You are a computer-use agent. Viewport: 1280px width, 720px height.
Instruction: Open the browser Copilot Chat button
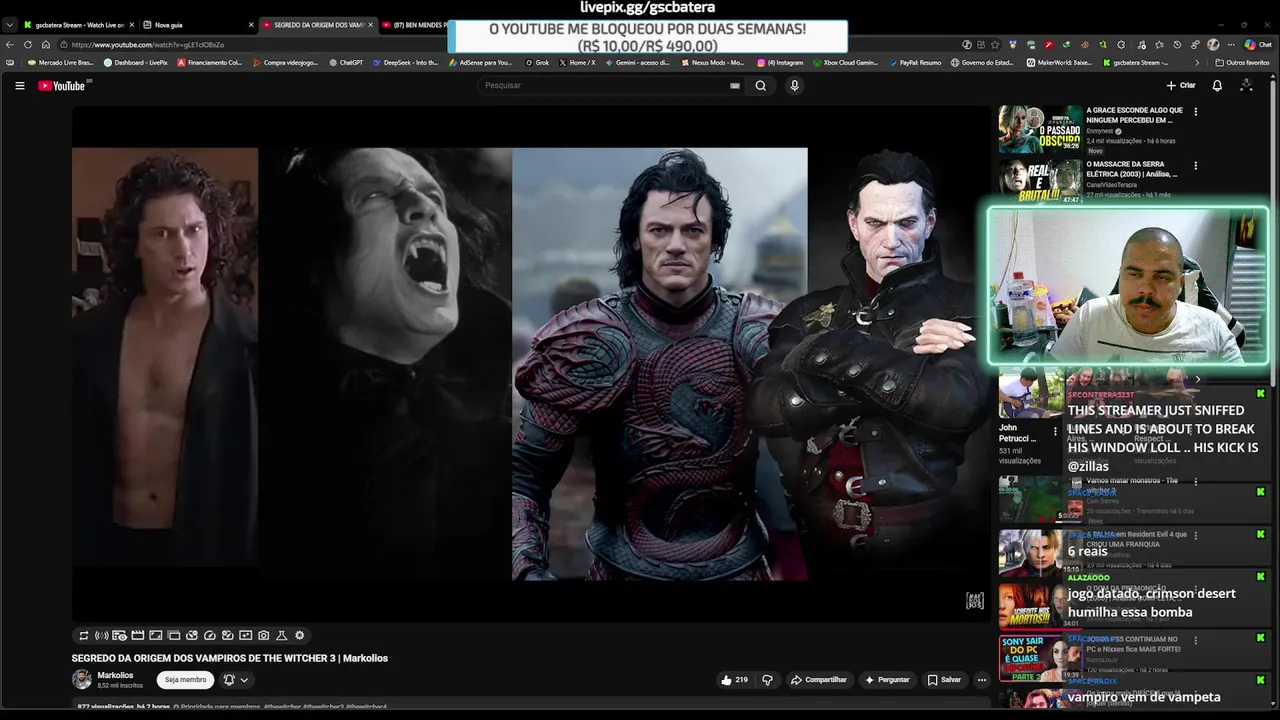(1258, 45)
